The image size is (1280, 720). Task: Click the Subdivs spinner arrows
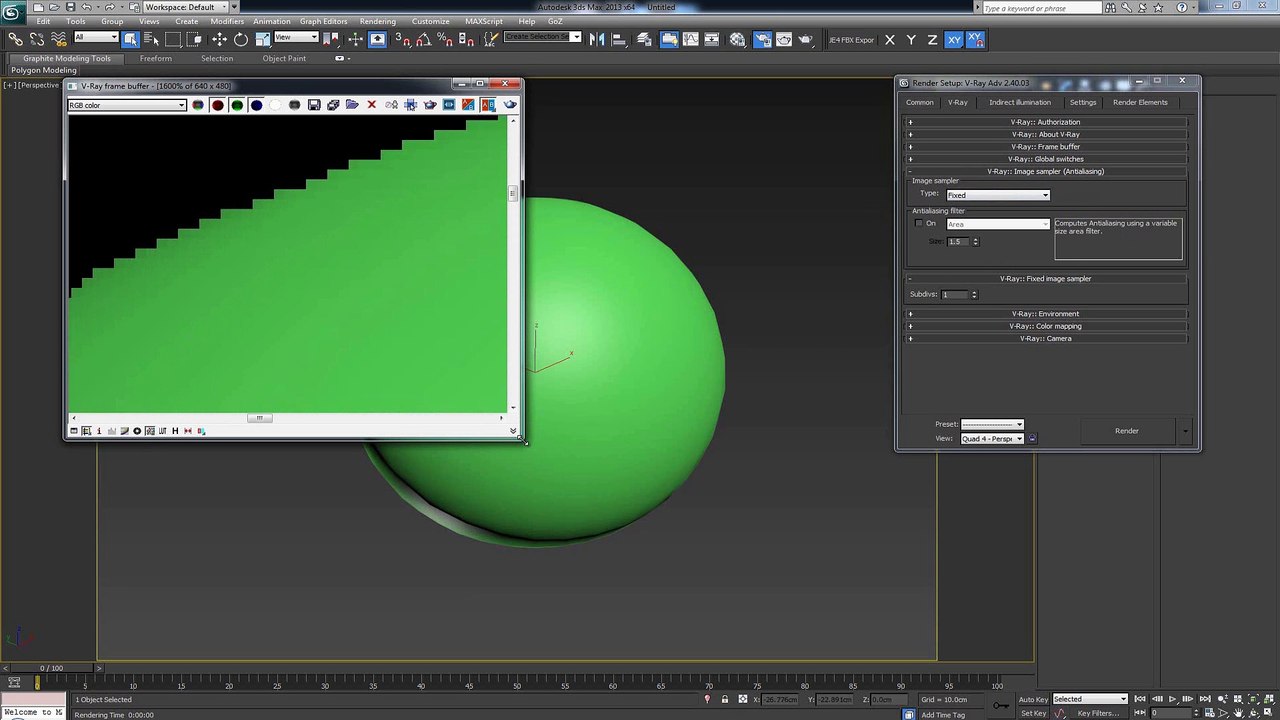click(x=974, y=294)
